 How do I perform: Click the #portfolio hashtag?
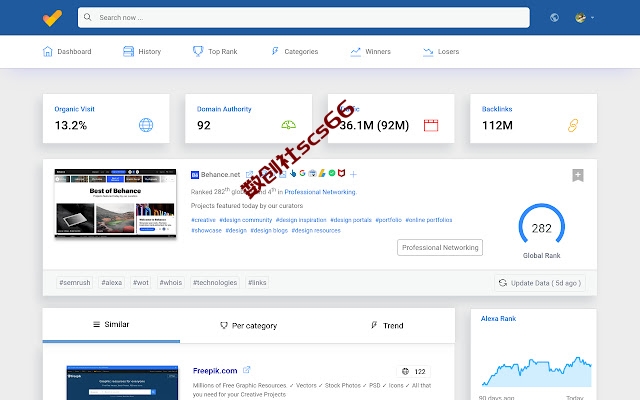coord(389,220)
